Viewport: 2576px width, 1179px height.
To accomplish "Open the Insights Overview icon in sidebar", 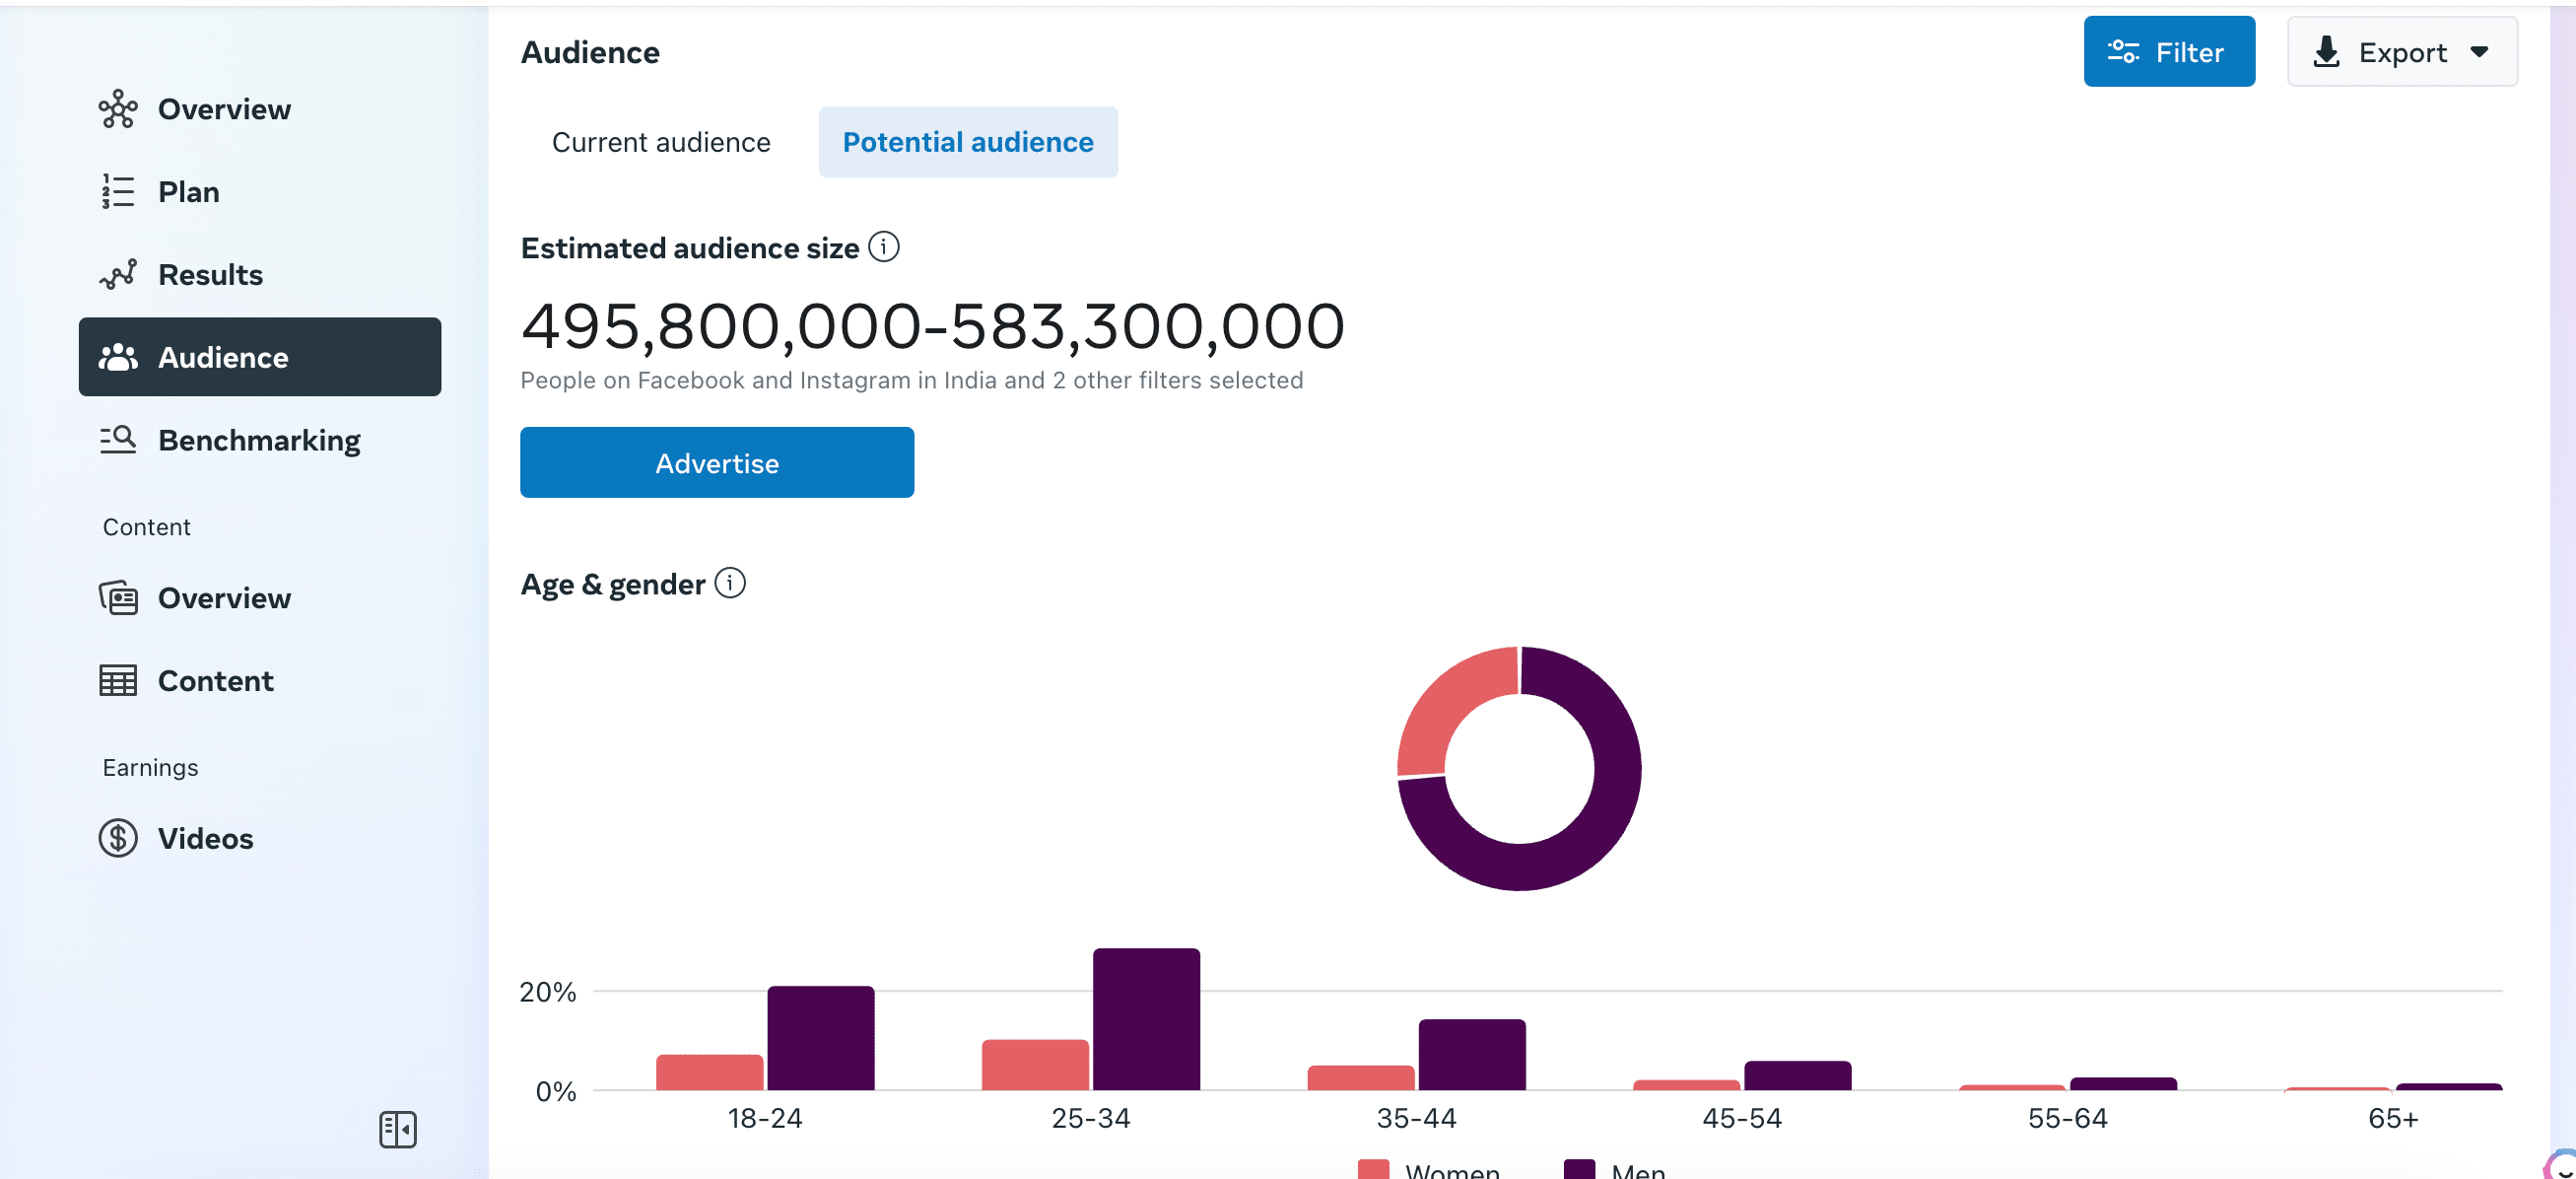I will click(118, 109).
